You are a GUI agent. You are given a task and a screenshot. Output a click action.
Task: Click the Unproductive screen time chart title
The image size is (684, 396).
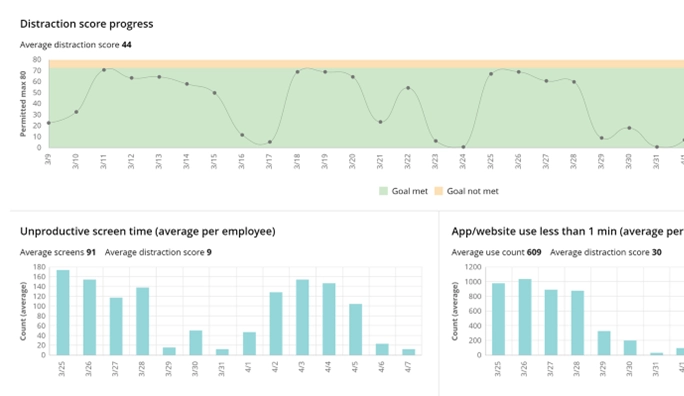(x=148, y=231)
